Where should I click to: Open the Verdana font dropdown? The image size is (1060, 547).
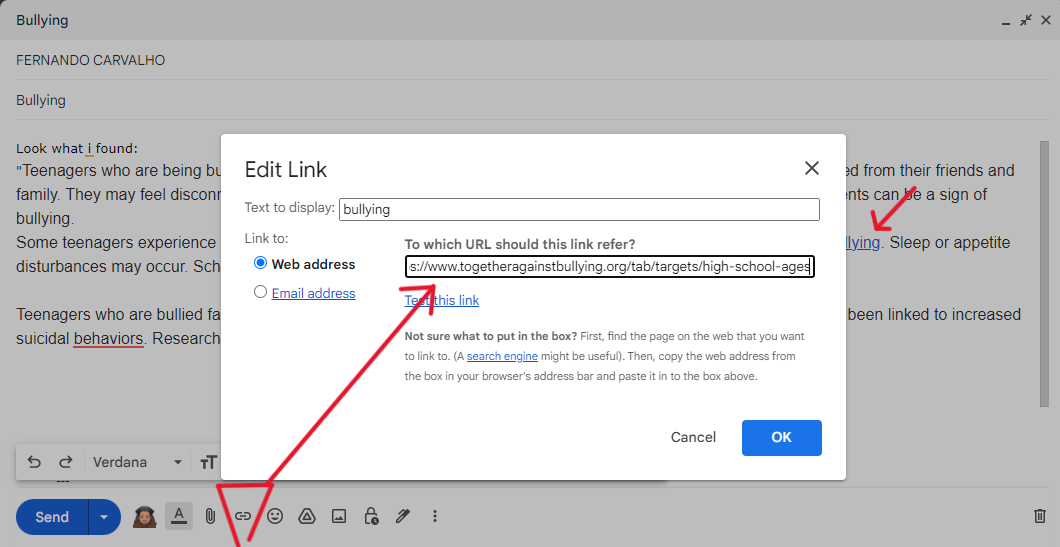[x=137, y=462]
